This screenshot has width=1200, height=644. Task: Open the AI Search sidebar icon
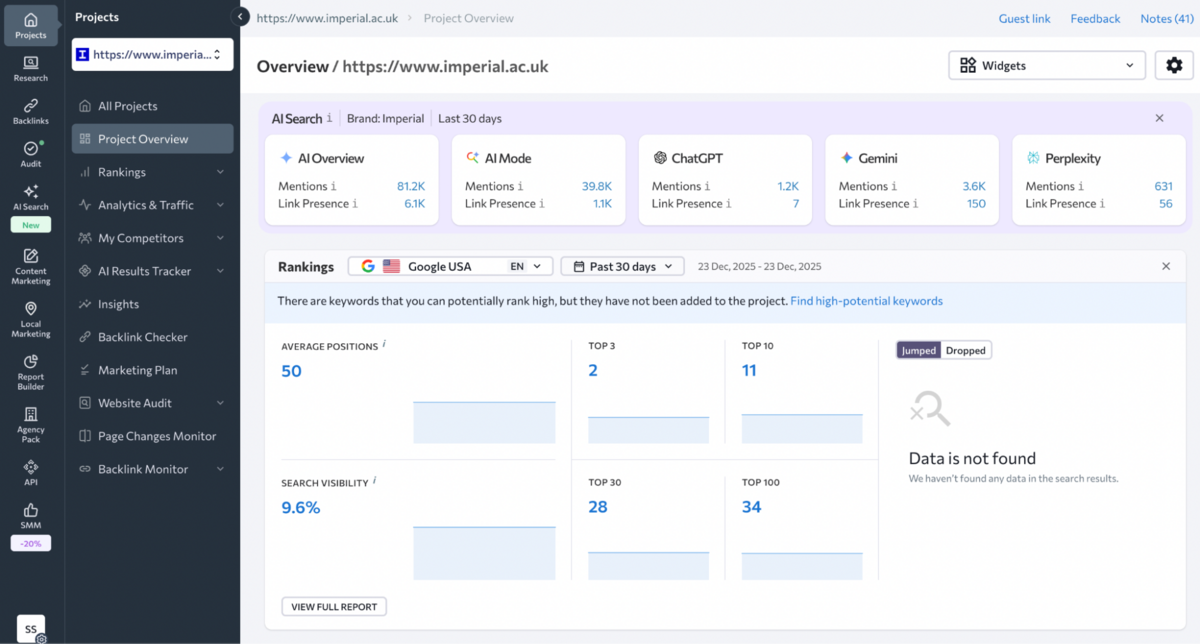click(31, 197)
